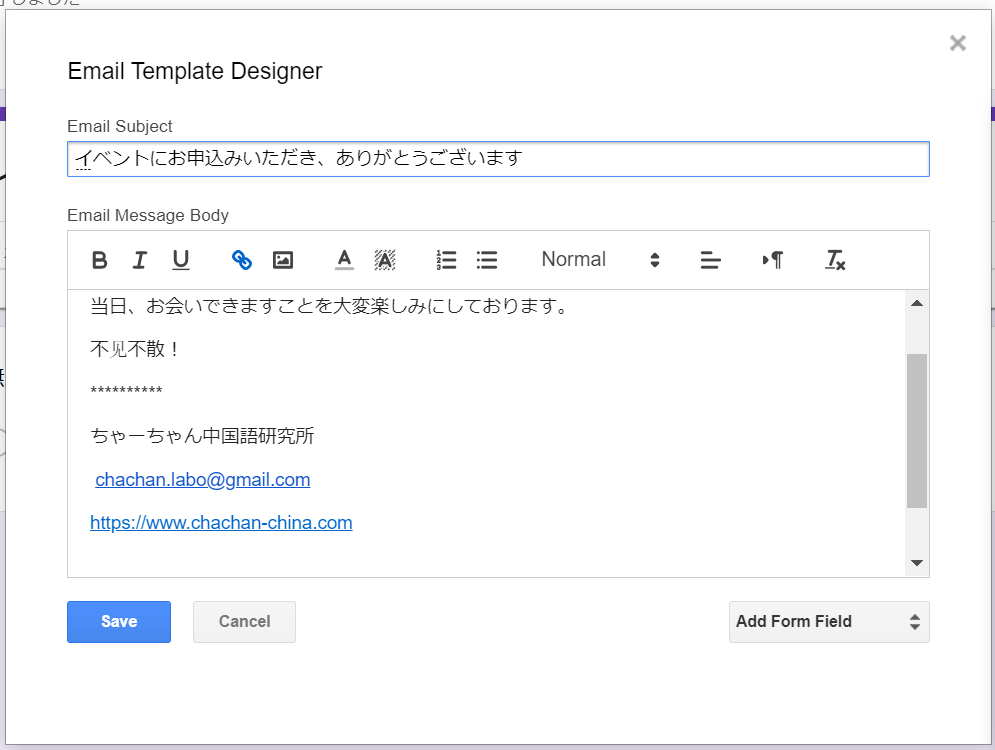Toggle underline formatting
The image size is (995, 750).
pyautogui.click(x=181, y=260)
